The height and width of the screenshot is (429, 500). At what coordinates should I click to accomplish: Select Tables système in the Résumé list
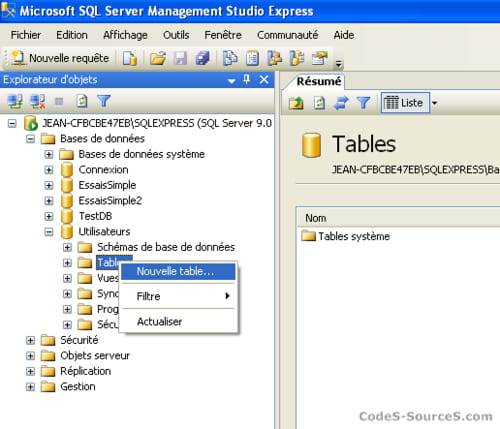point(354,237)
